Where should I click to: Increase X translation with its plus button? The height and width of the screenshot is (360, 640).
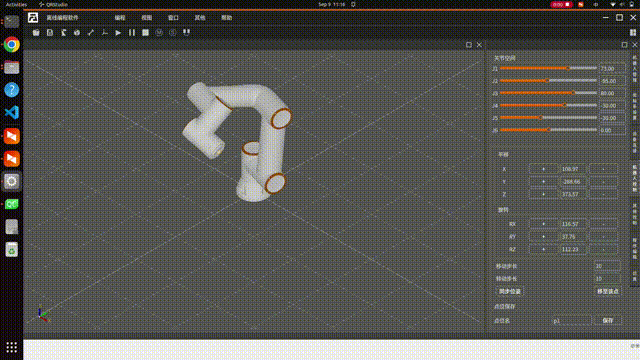click(543, 169)
